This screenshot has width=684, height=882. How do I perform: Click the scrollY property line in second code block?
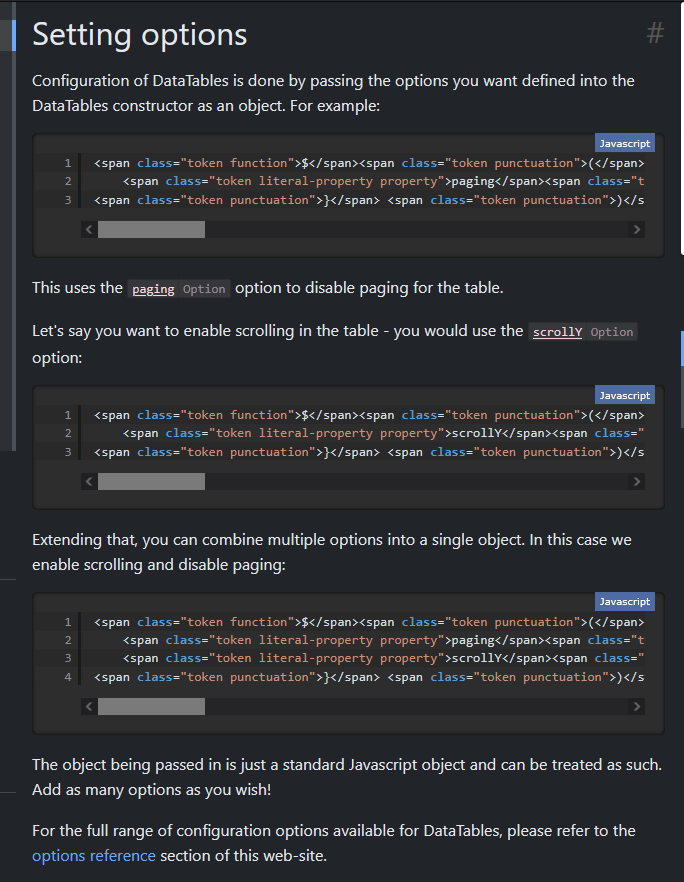tap(380, 433)
